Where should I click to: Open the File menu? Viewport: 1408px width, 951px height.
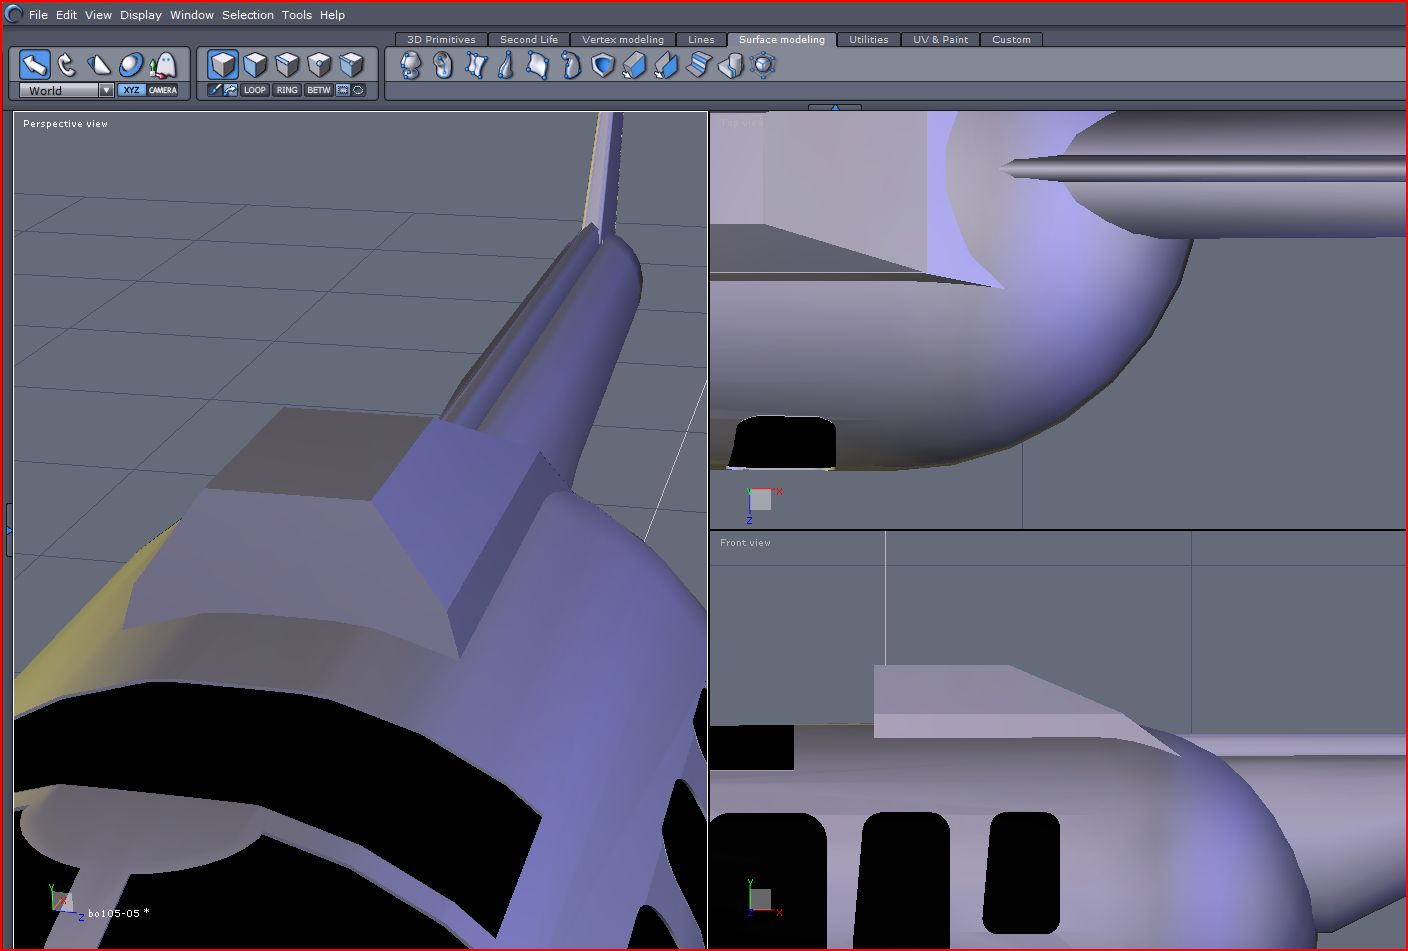[38, 15]
